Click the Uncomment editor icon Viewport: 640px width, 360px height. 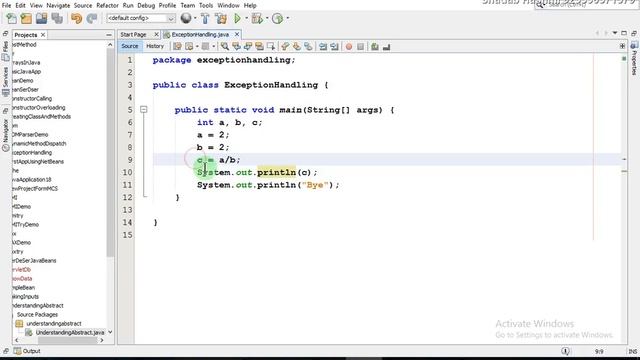pyautogui.click(x=386, y=47)
